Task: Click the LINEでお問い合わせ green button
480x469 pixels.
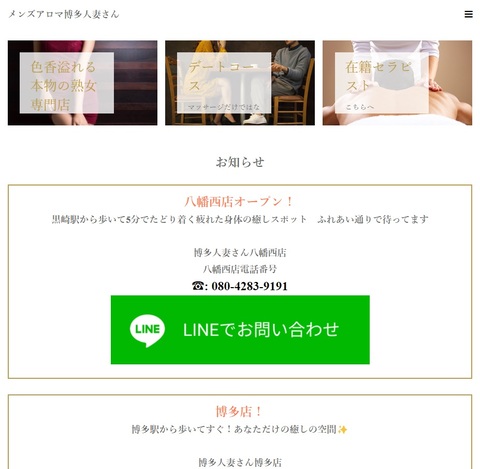Action: coord(240,330)
